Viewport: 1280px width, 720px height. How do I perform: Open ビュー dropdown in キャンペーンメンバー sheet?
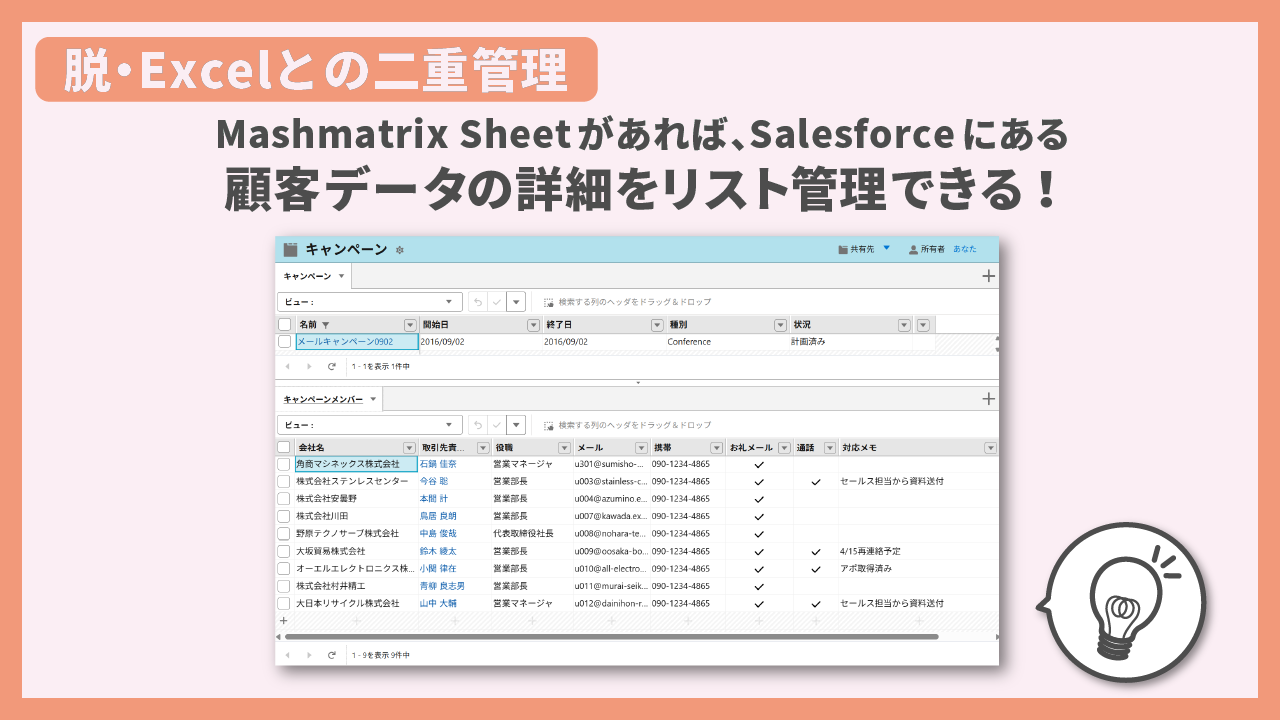(x=370, y=425)
